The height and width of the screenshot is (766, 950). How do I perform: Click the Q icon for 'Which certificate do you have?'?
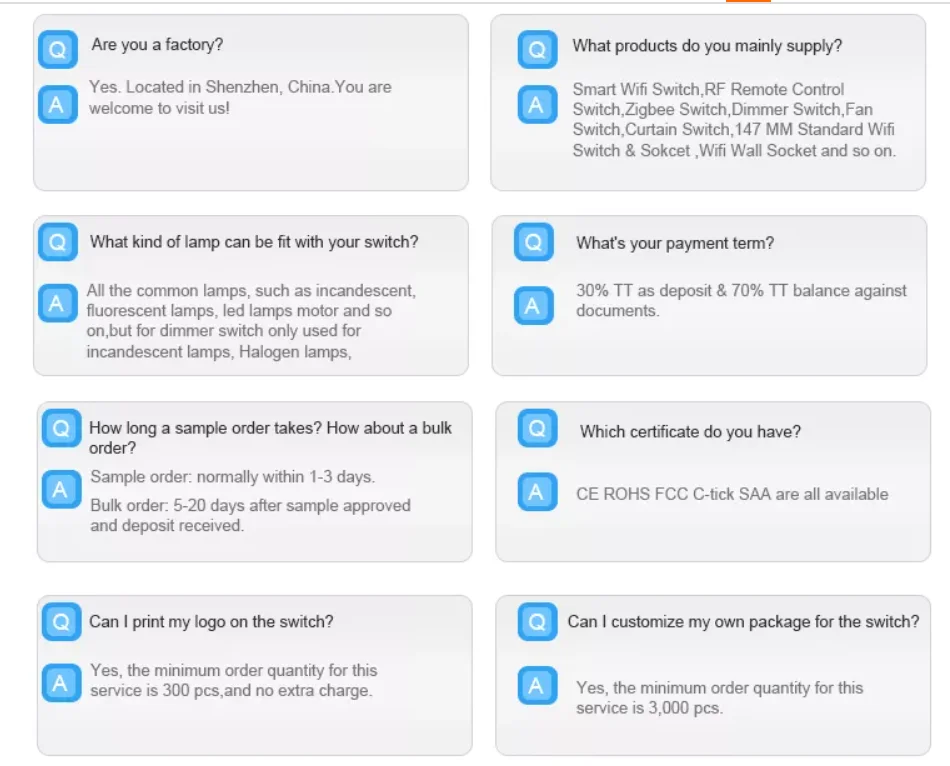click(537, 428)
